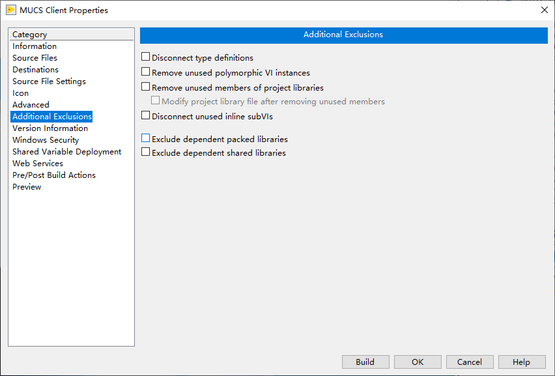Image resolution: width=555 pixels, height=376 pixels.
Task: Enable Disconnect unused inline subVIs
Action: [x=145, y=115]
